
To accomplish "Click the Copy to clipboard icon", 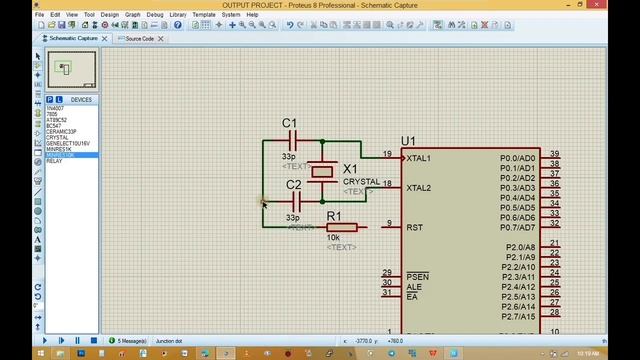I will pyautogui.click(x=324, y=25).
